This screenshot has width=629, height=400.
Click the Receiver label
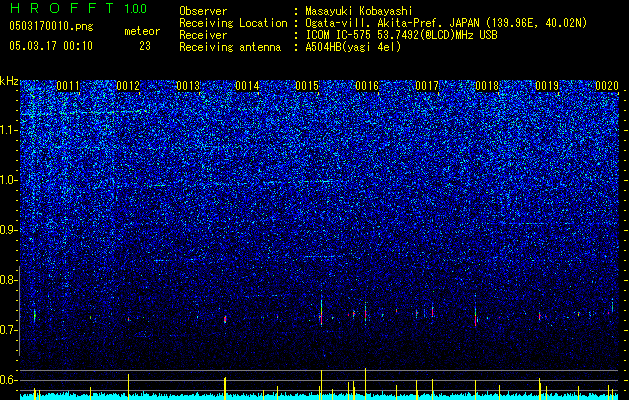[203, 35]
